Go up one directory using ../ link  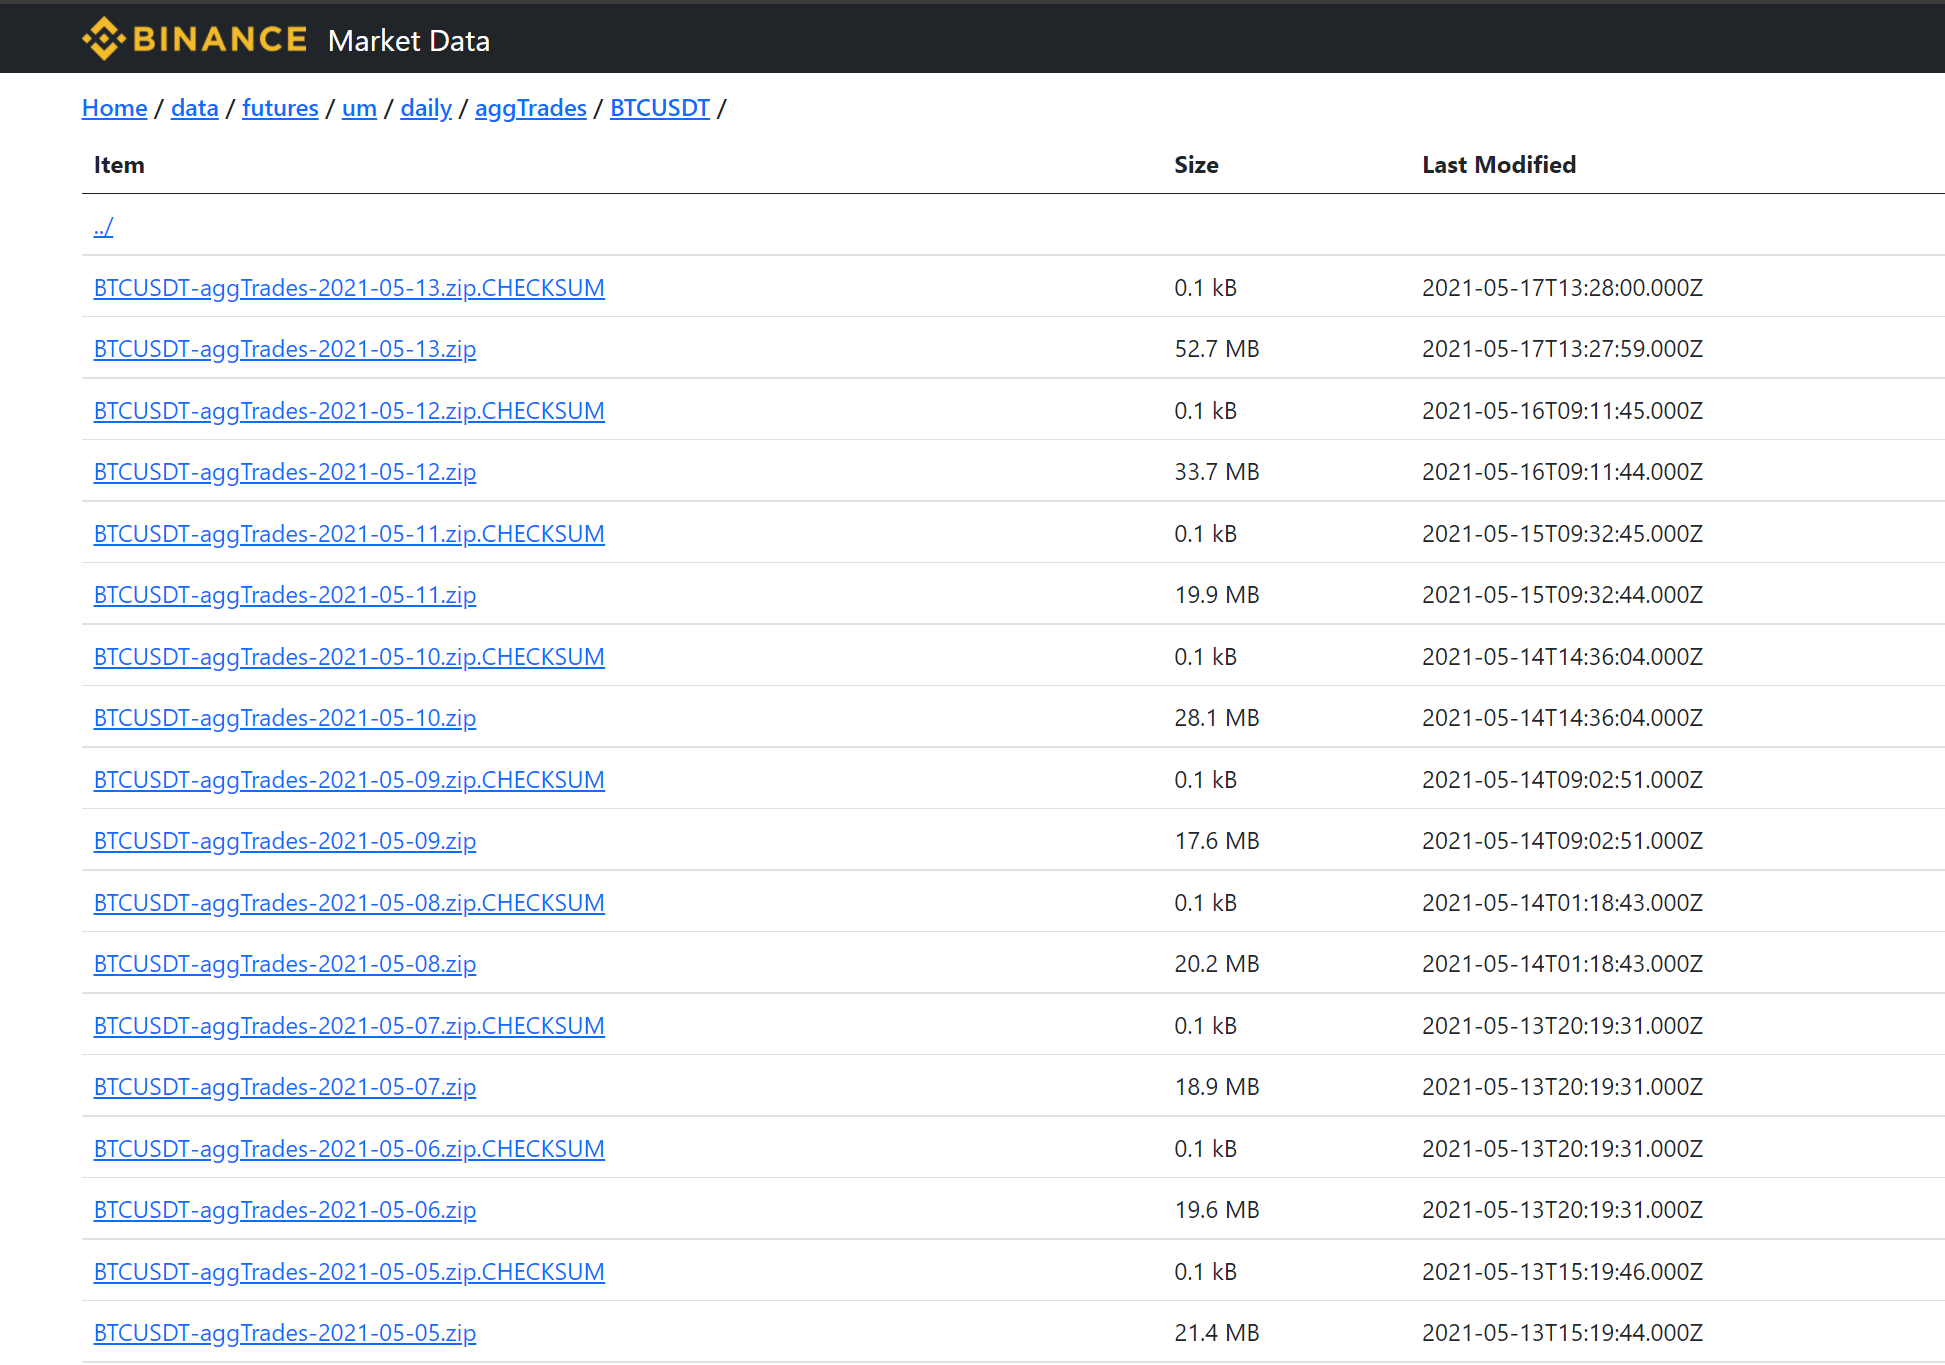[x=102, y=226]
